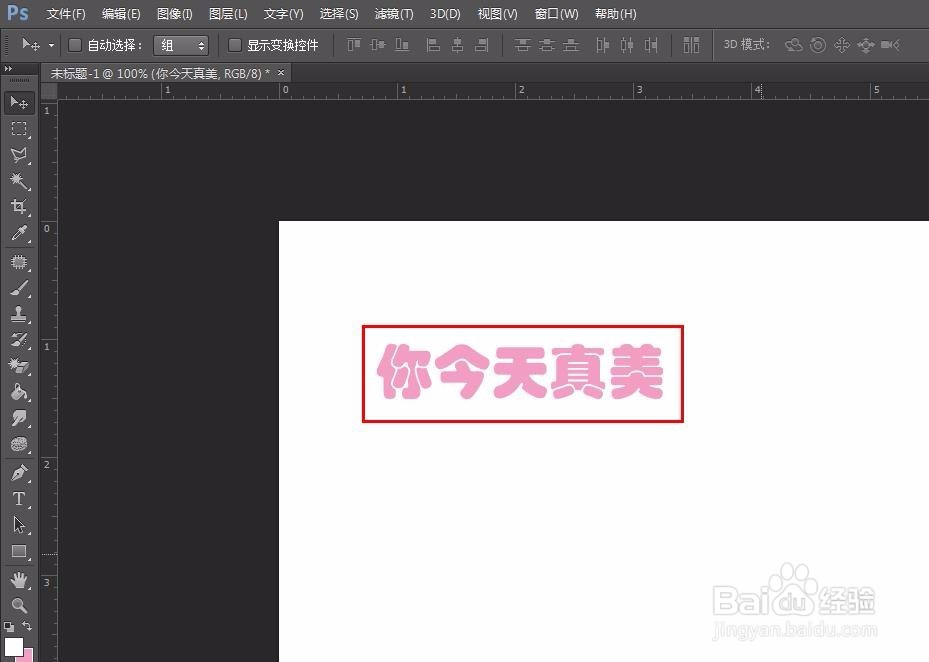Close the 未标题-1 document tab
Image resolution: width=929 pixels, height=662 pixels.
tap(281, 73)
